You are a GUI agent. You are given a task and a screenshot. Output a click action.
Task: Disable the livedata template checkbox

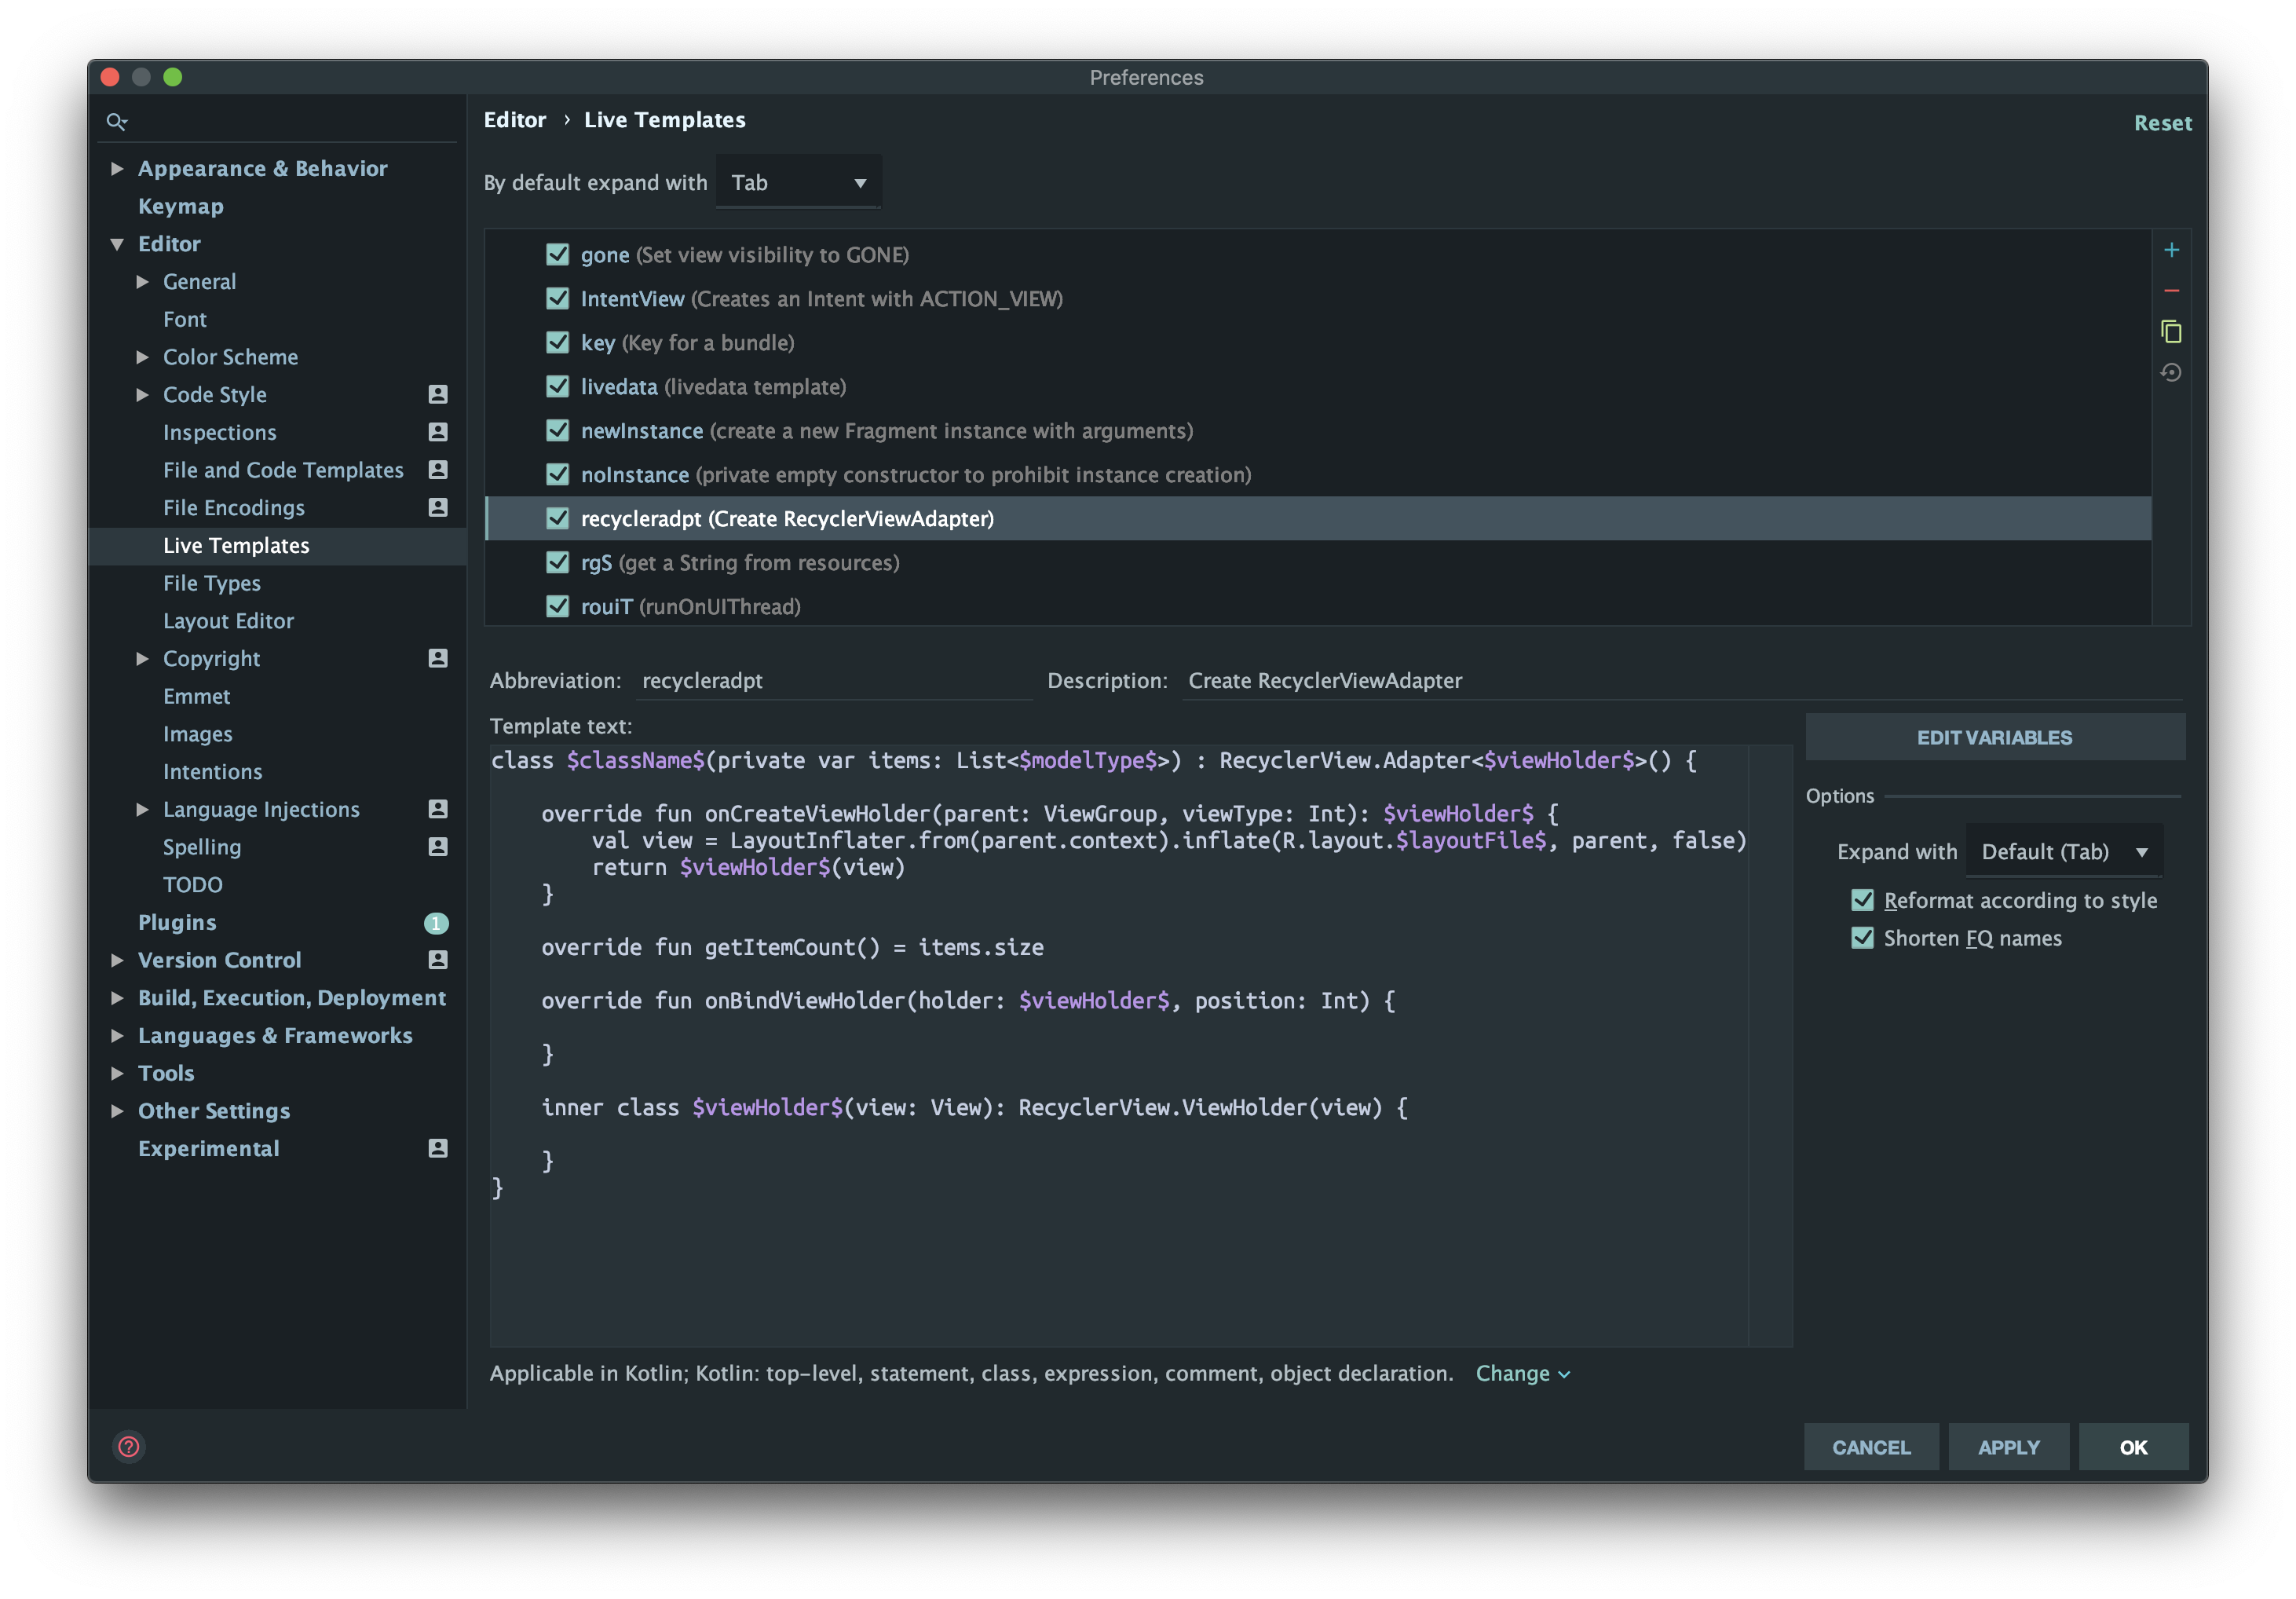coord(558,387)
